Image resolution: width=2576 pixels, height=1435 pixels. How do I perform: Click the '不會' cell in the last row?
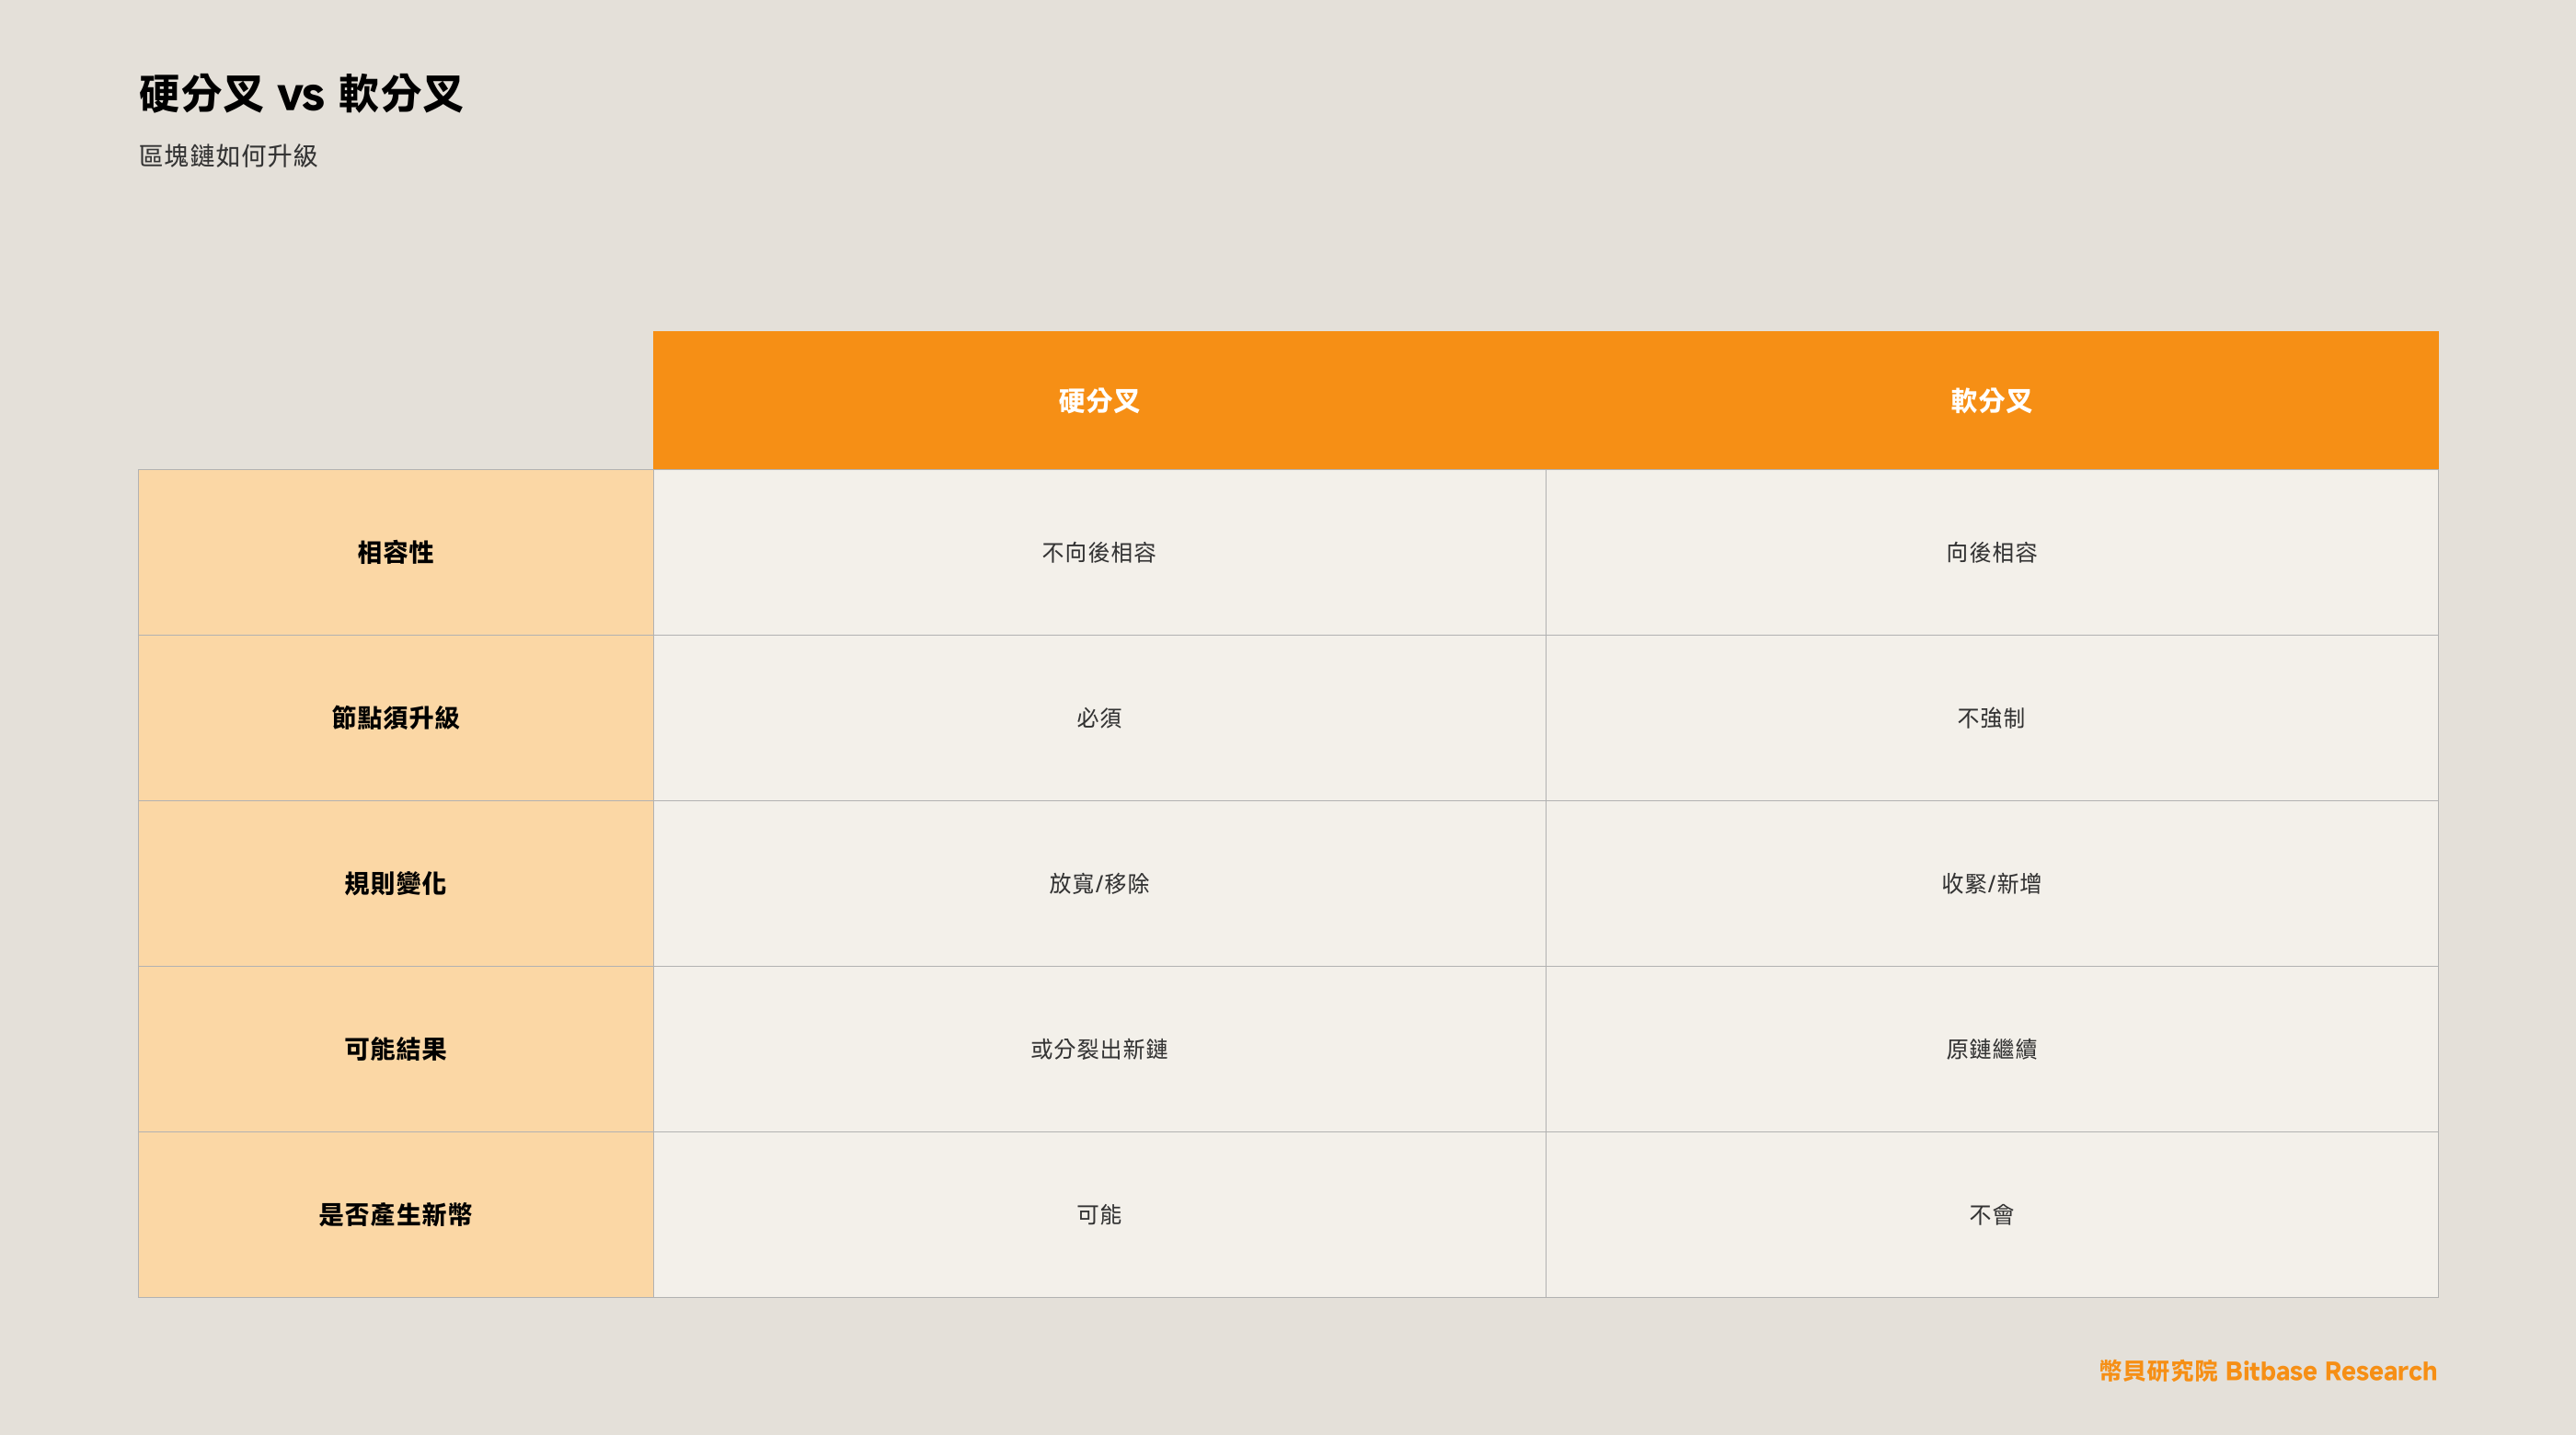[1992, 1215]
